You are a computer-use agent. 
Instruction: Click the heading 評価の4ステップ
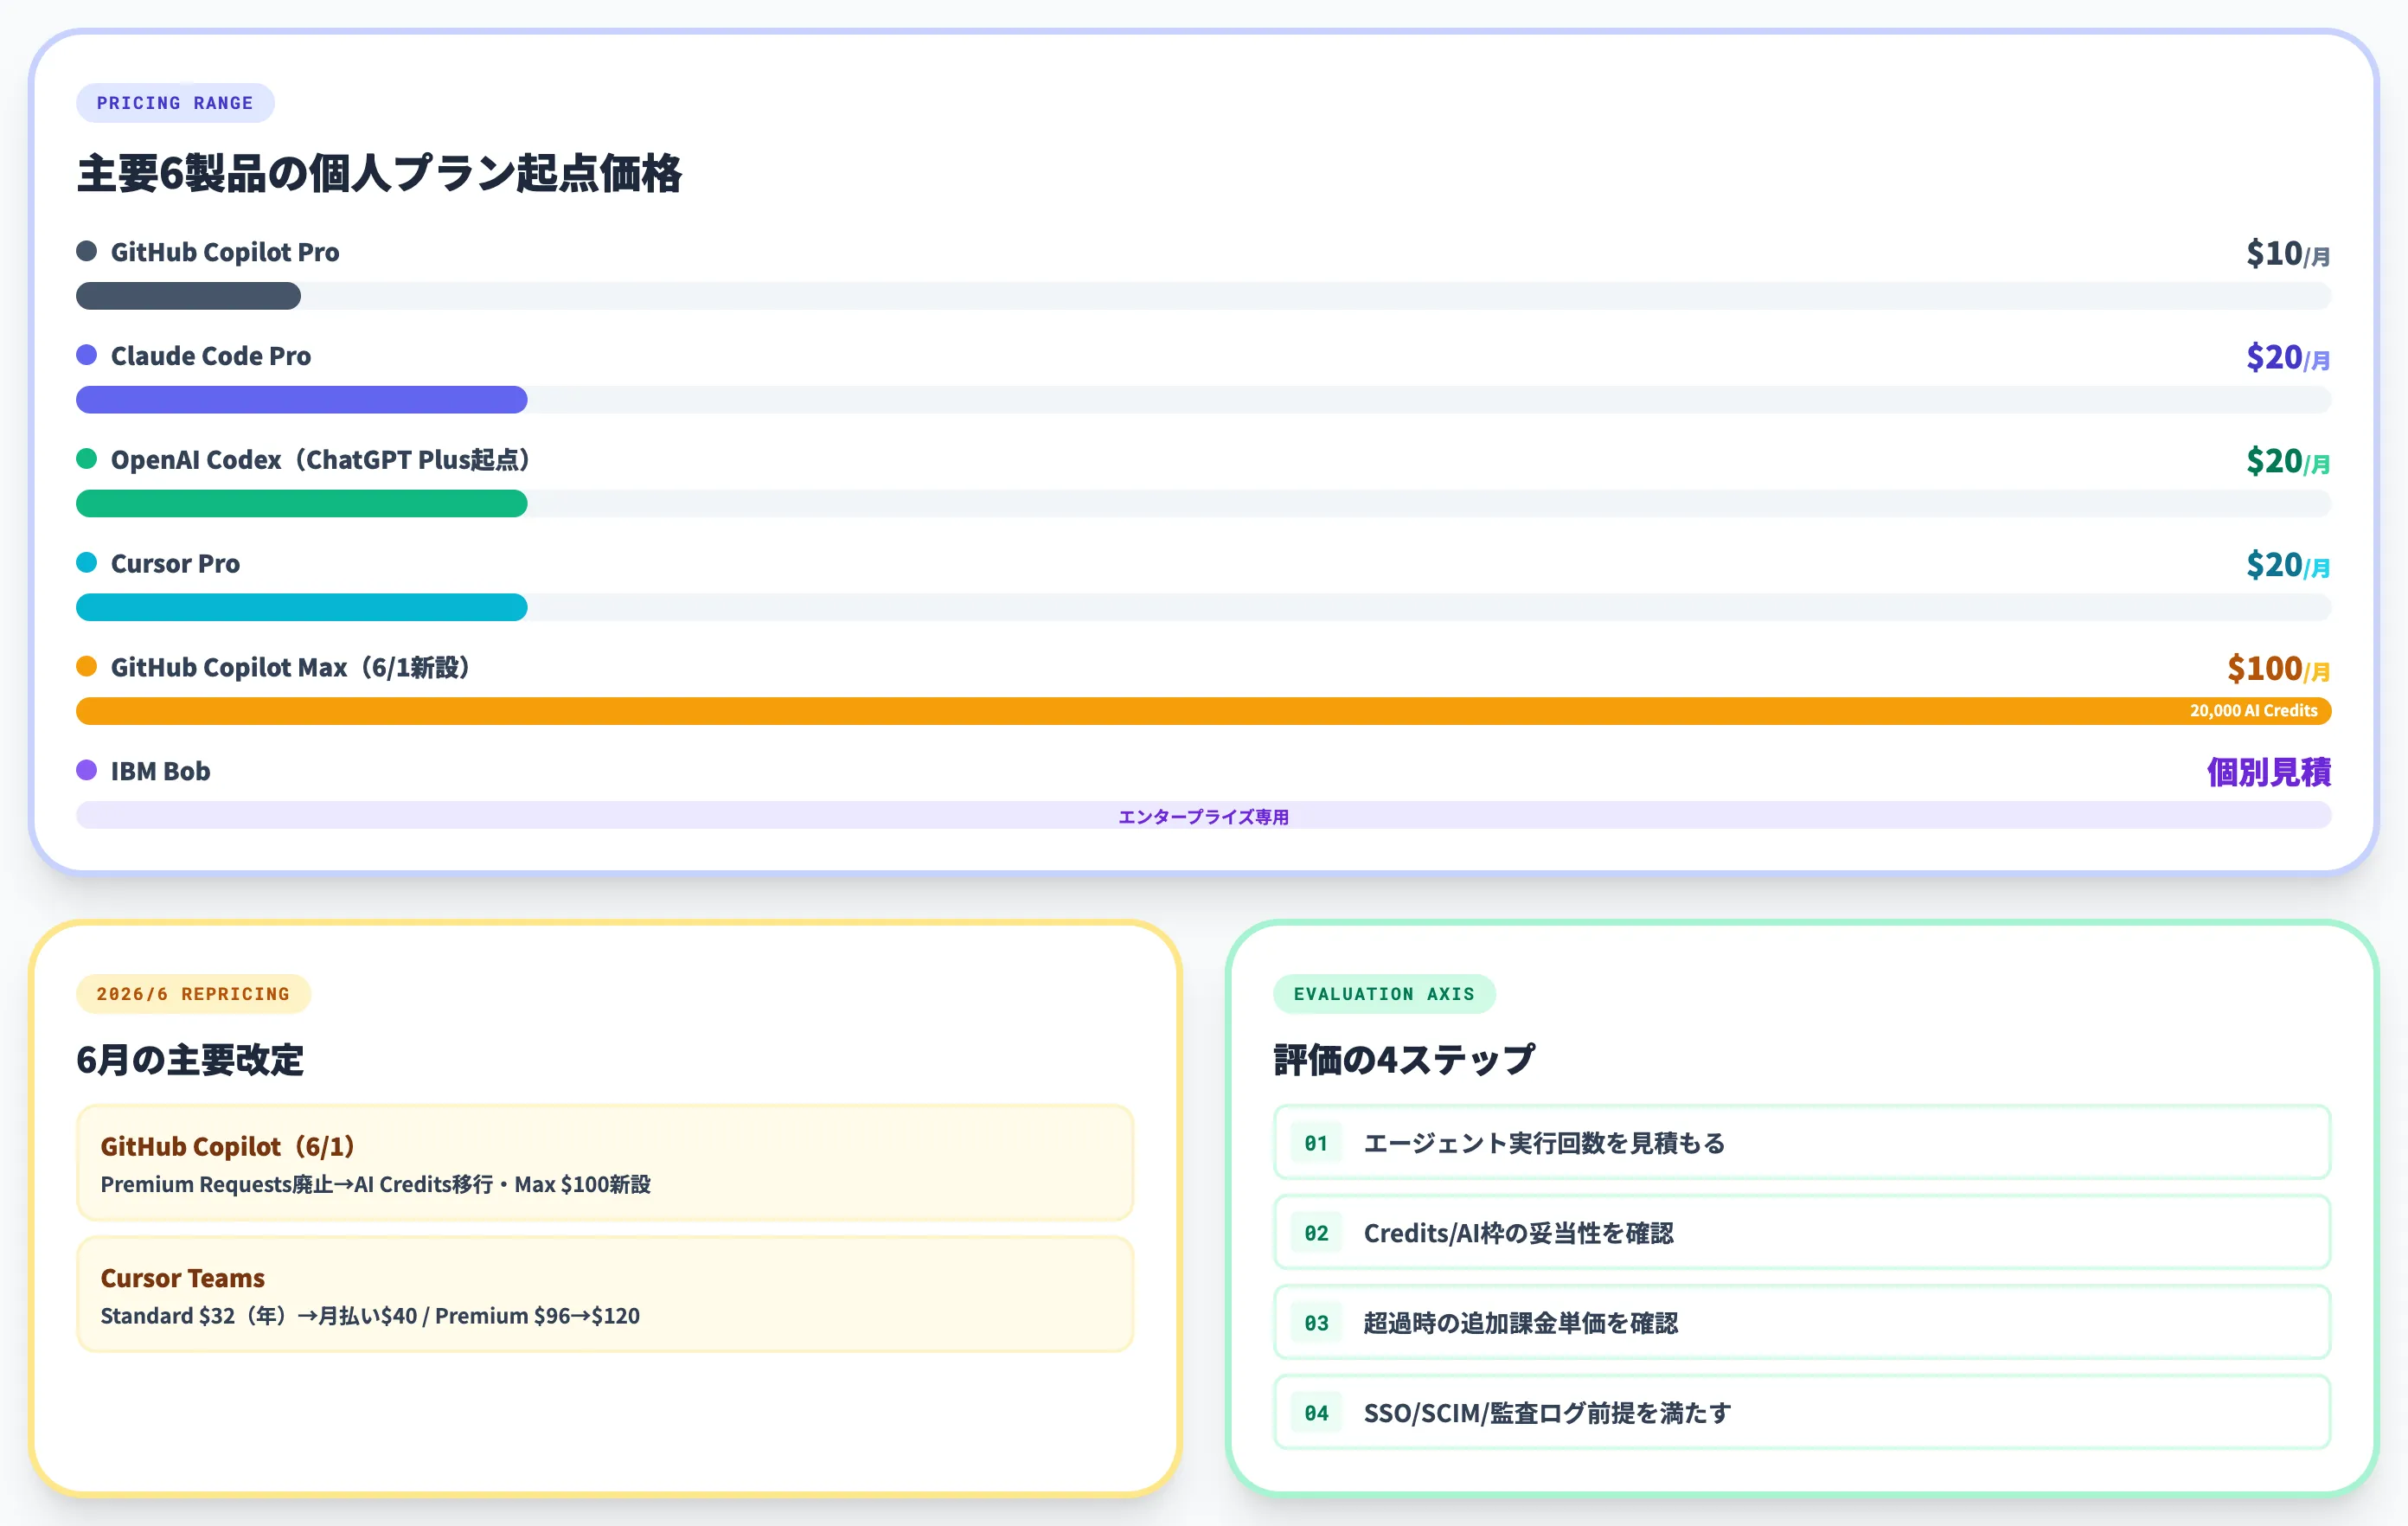tap(1404, 1060)
